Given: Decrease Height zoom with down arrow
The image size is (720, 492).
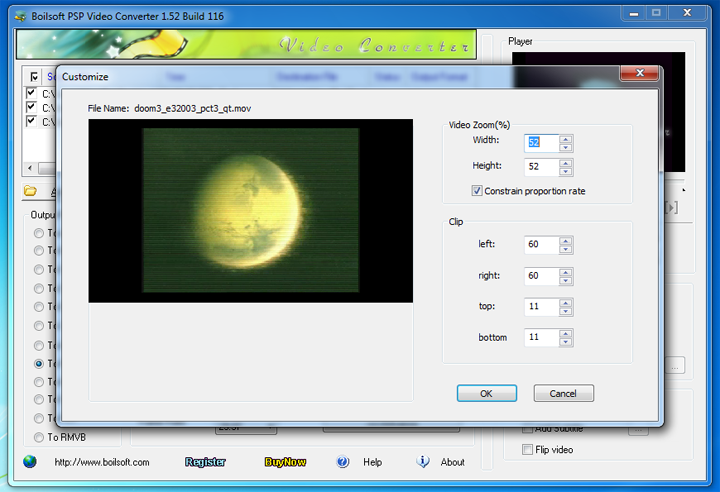Looking at the screenshot, I should click(x=566, y=171).
